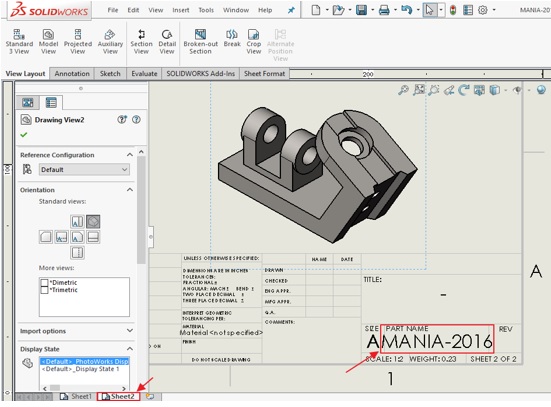Pin the menu bar with pushpin

pyautogui.click(x=291, y=10)
